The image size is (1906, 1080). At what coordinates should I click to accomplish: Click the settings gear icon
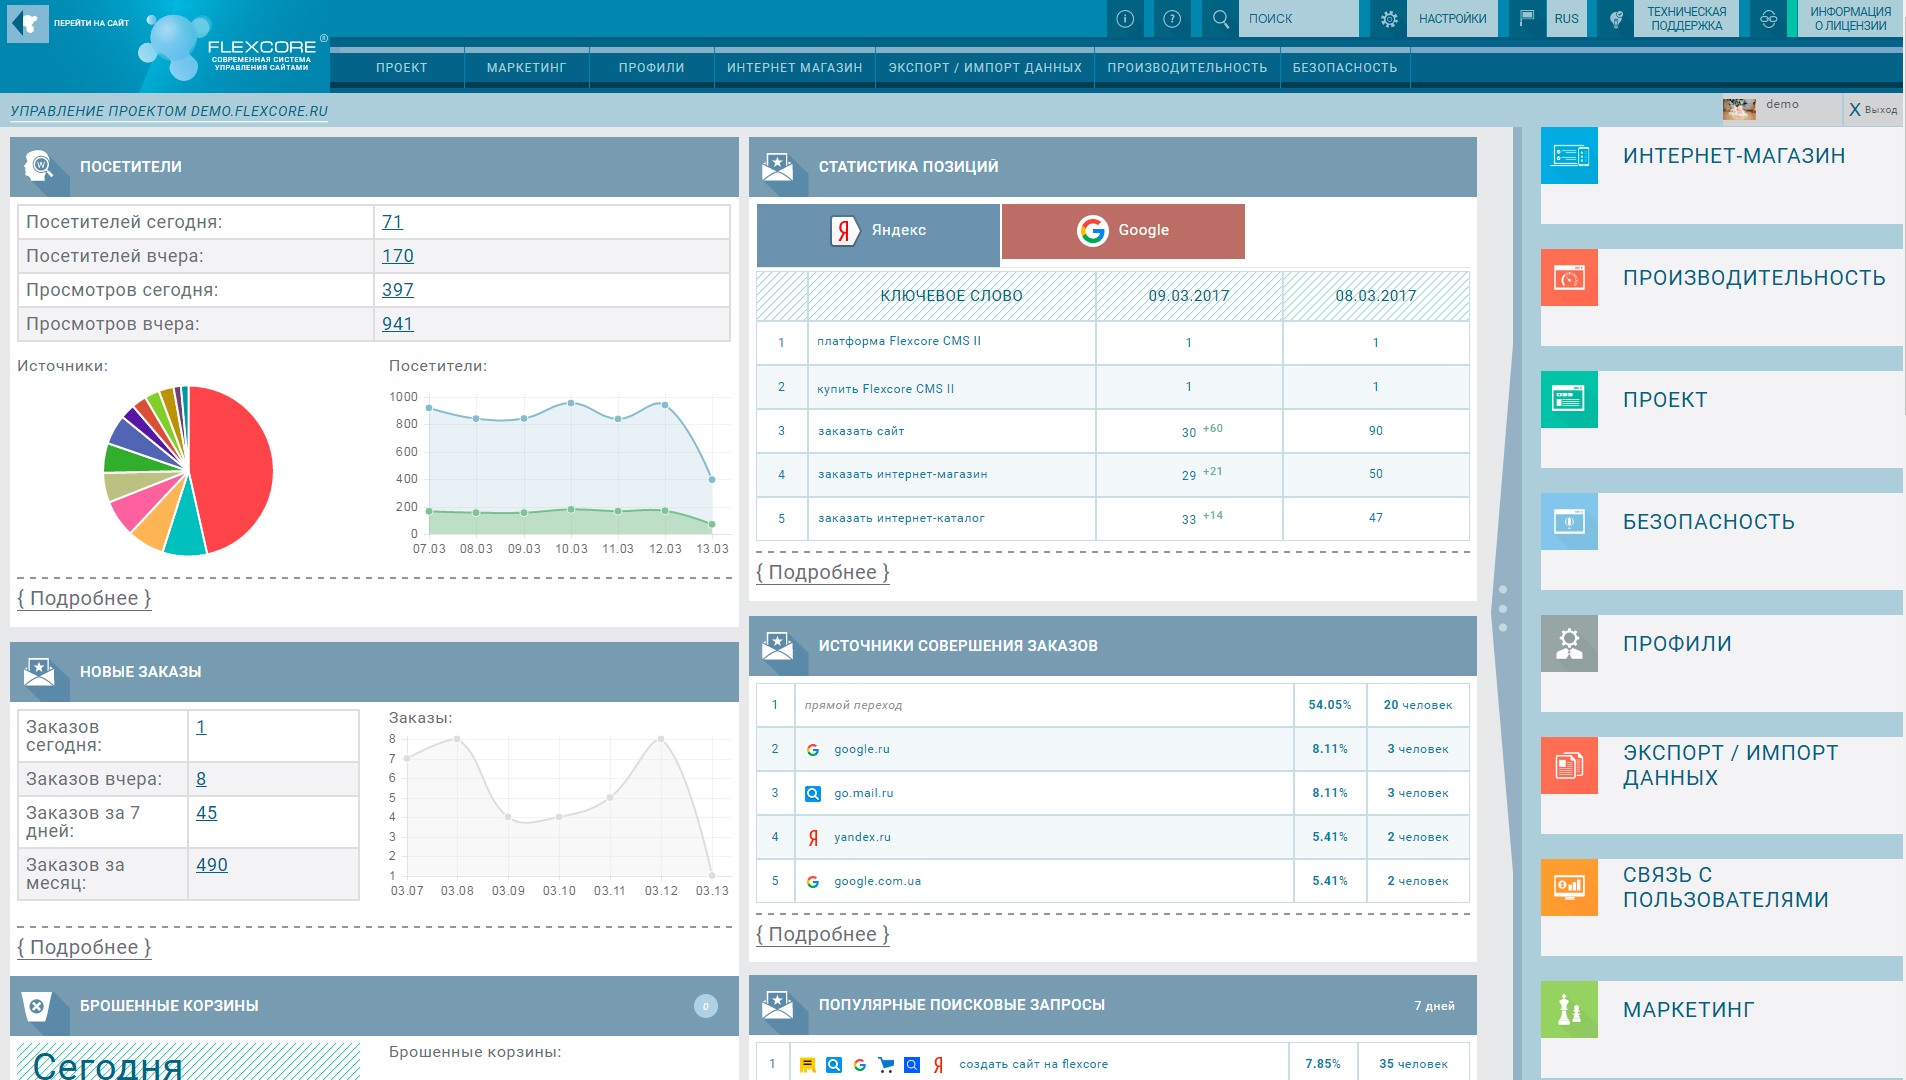point(1389,19)
